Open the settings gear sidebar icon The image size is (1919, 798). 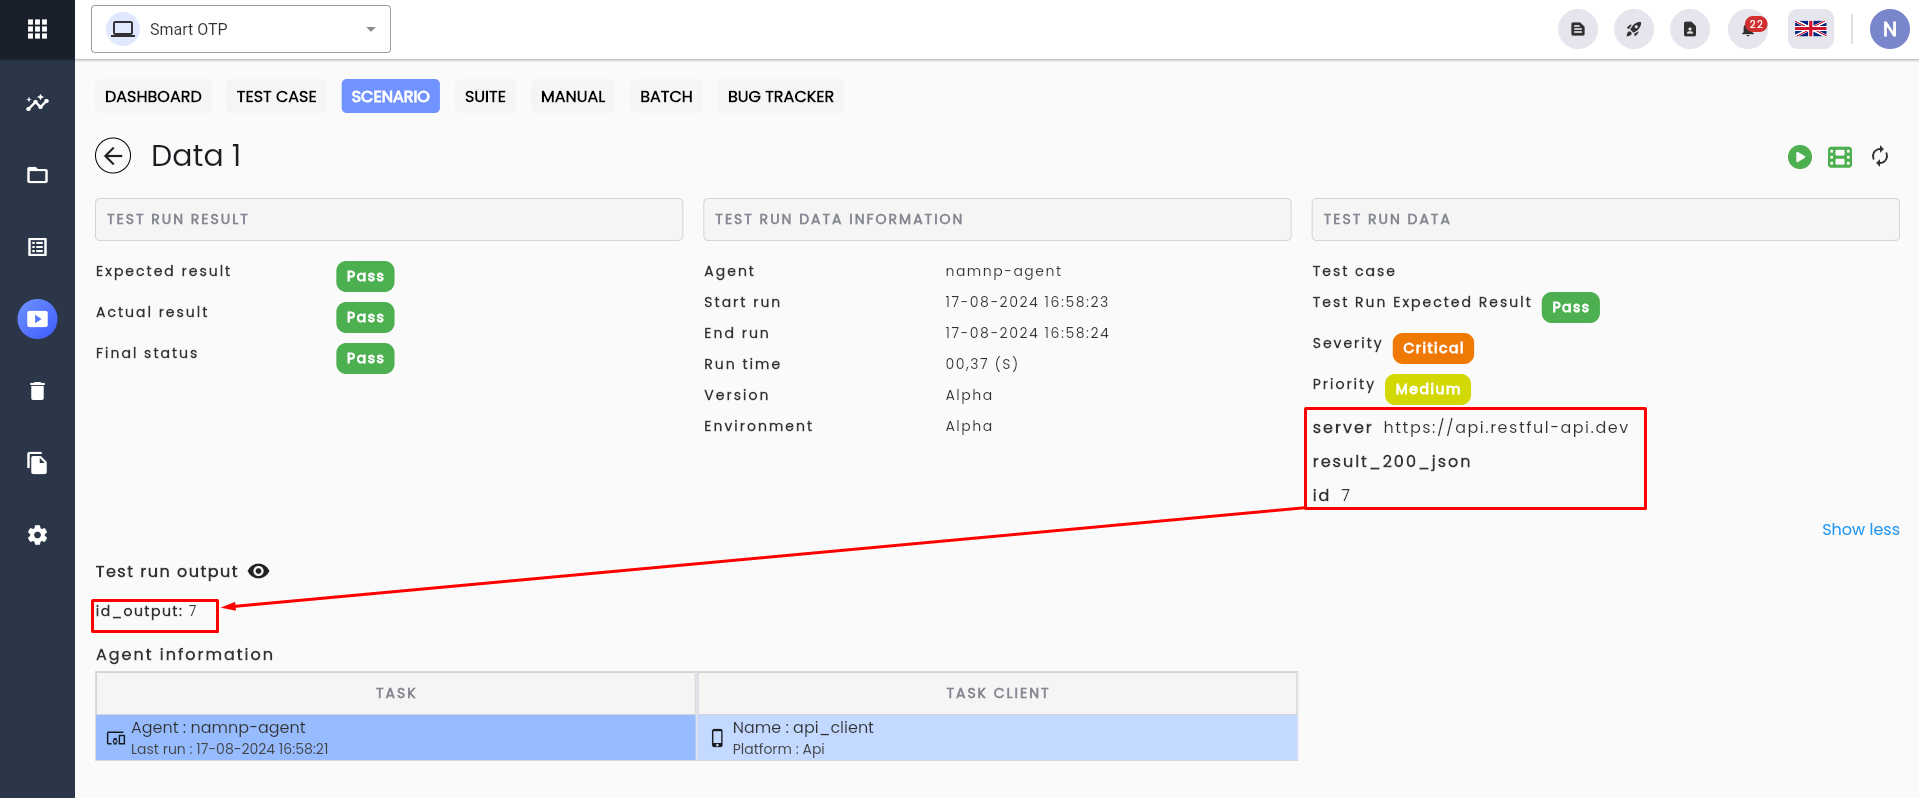coord(37,535)
